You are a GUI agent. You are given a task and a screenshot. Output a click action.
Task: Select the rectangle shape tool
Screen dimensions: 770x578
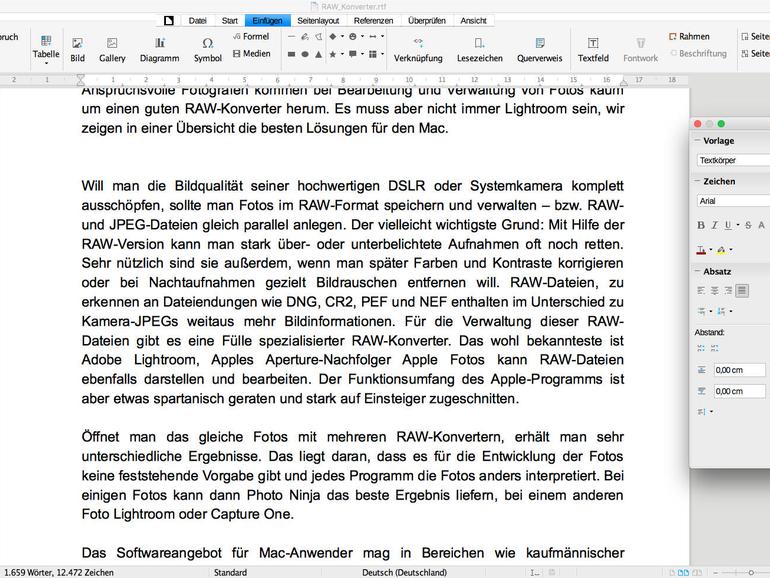point(291,54)
